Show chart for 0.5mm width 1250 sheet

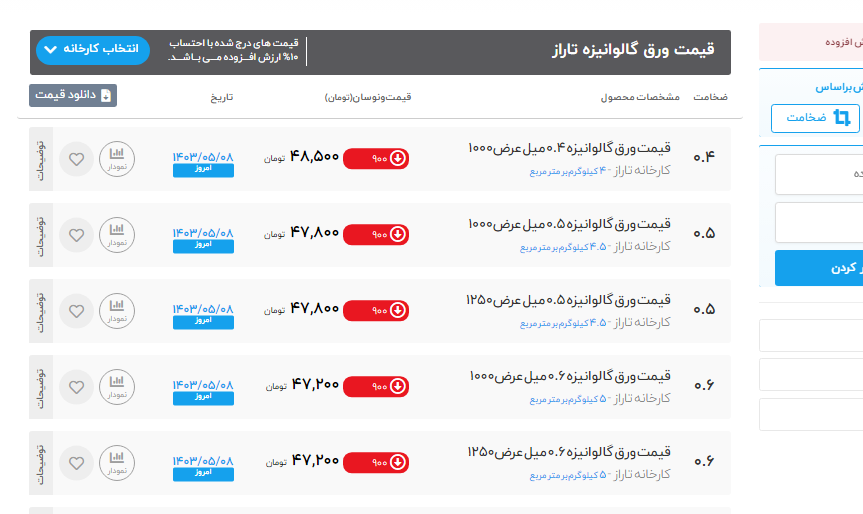click(x=117, y=310)
